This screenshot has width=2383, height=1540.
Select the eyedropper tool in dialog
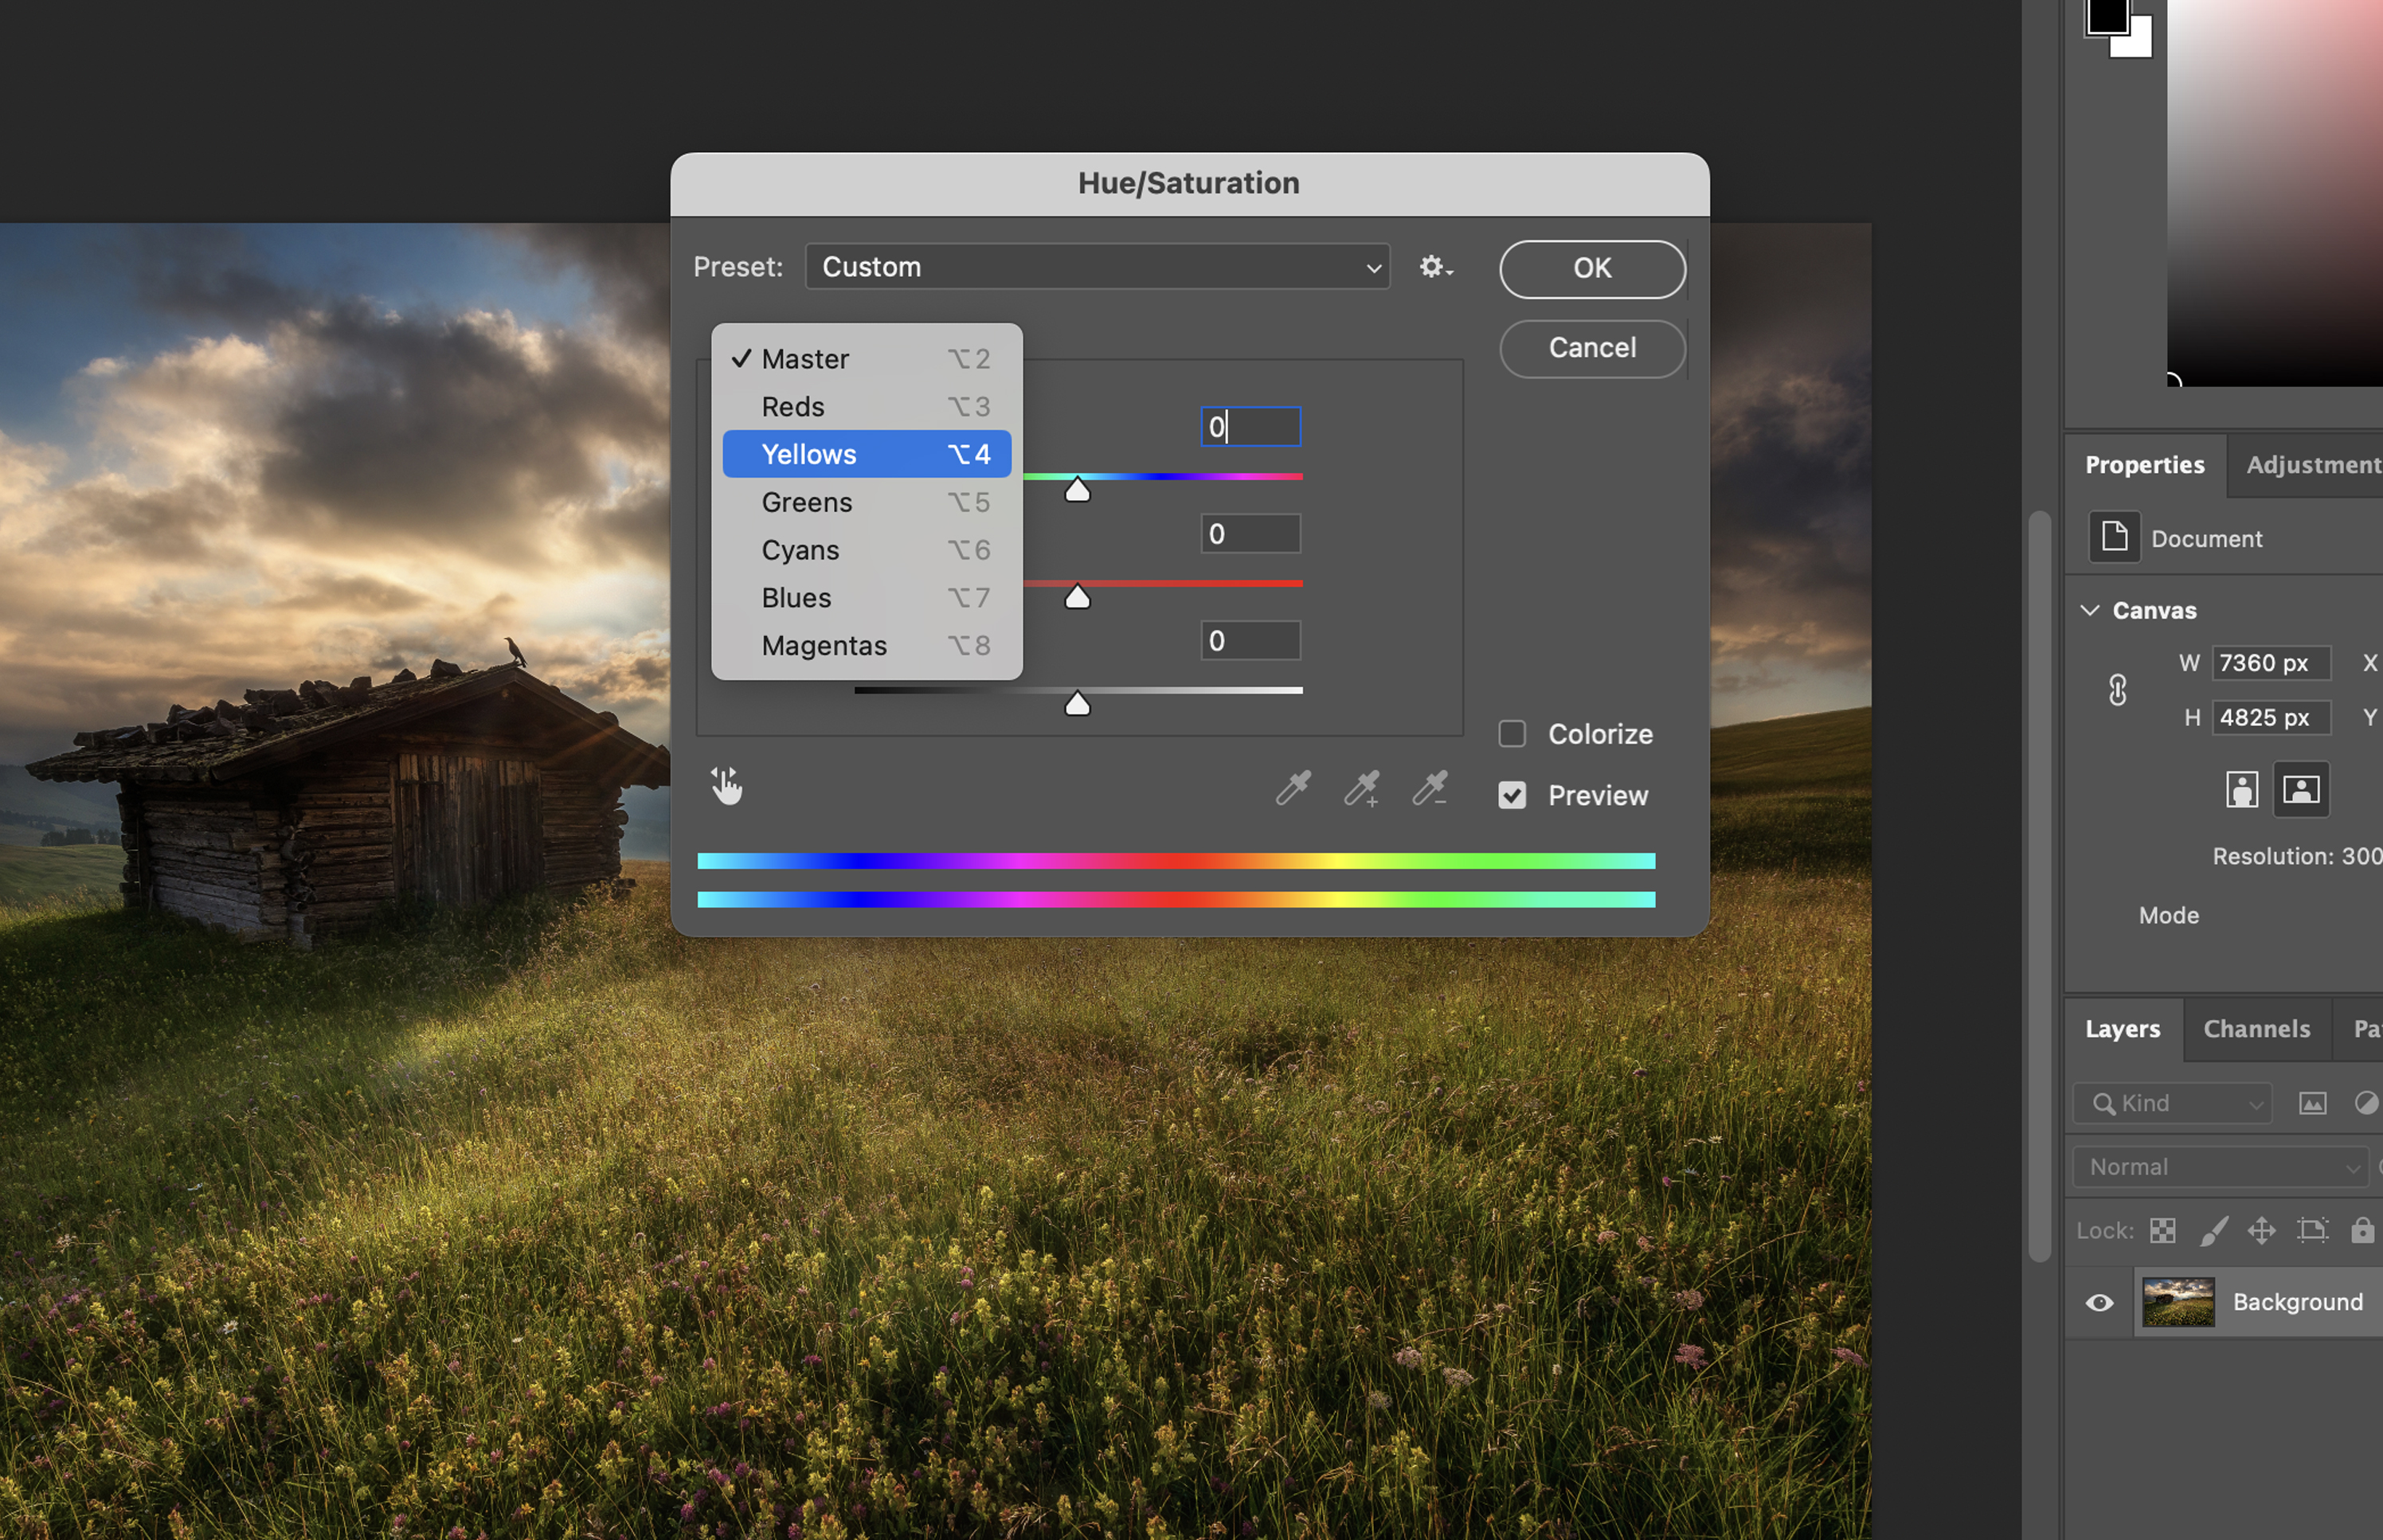1292,788
